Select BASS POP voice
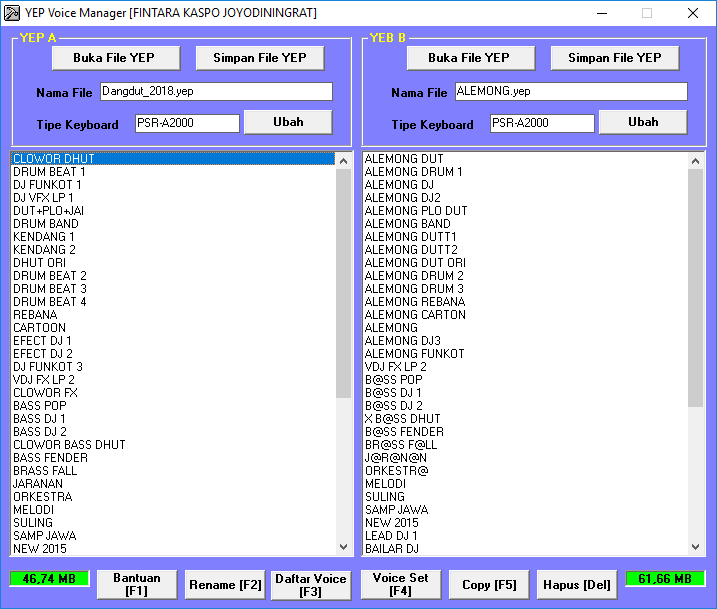Viewport: 717px width, 609px height. 172,406
